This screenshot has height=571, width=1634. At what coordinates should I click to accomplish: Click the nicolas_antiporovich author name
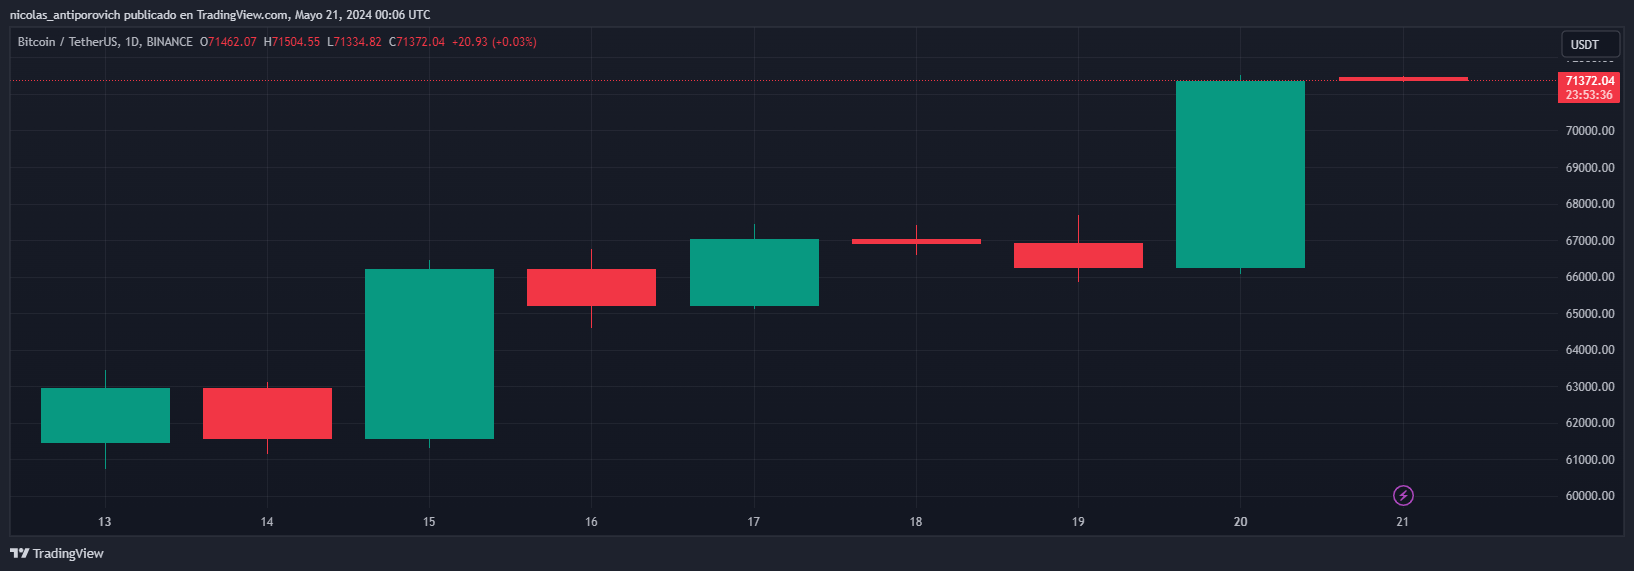pos(64,15)
